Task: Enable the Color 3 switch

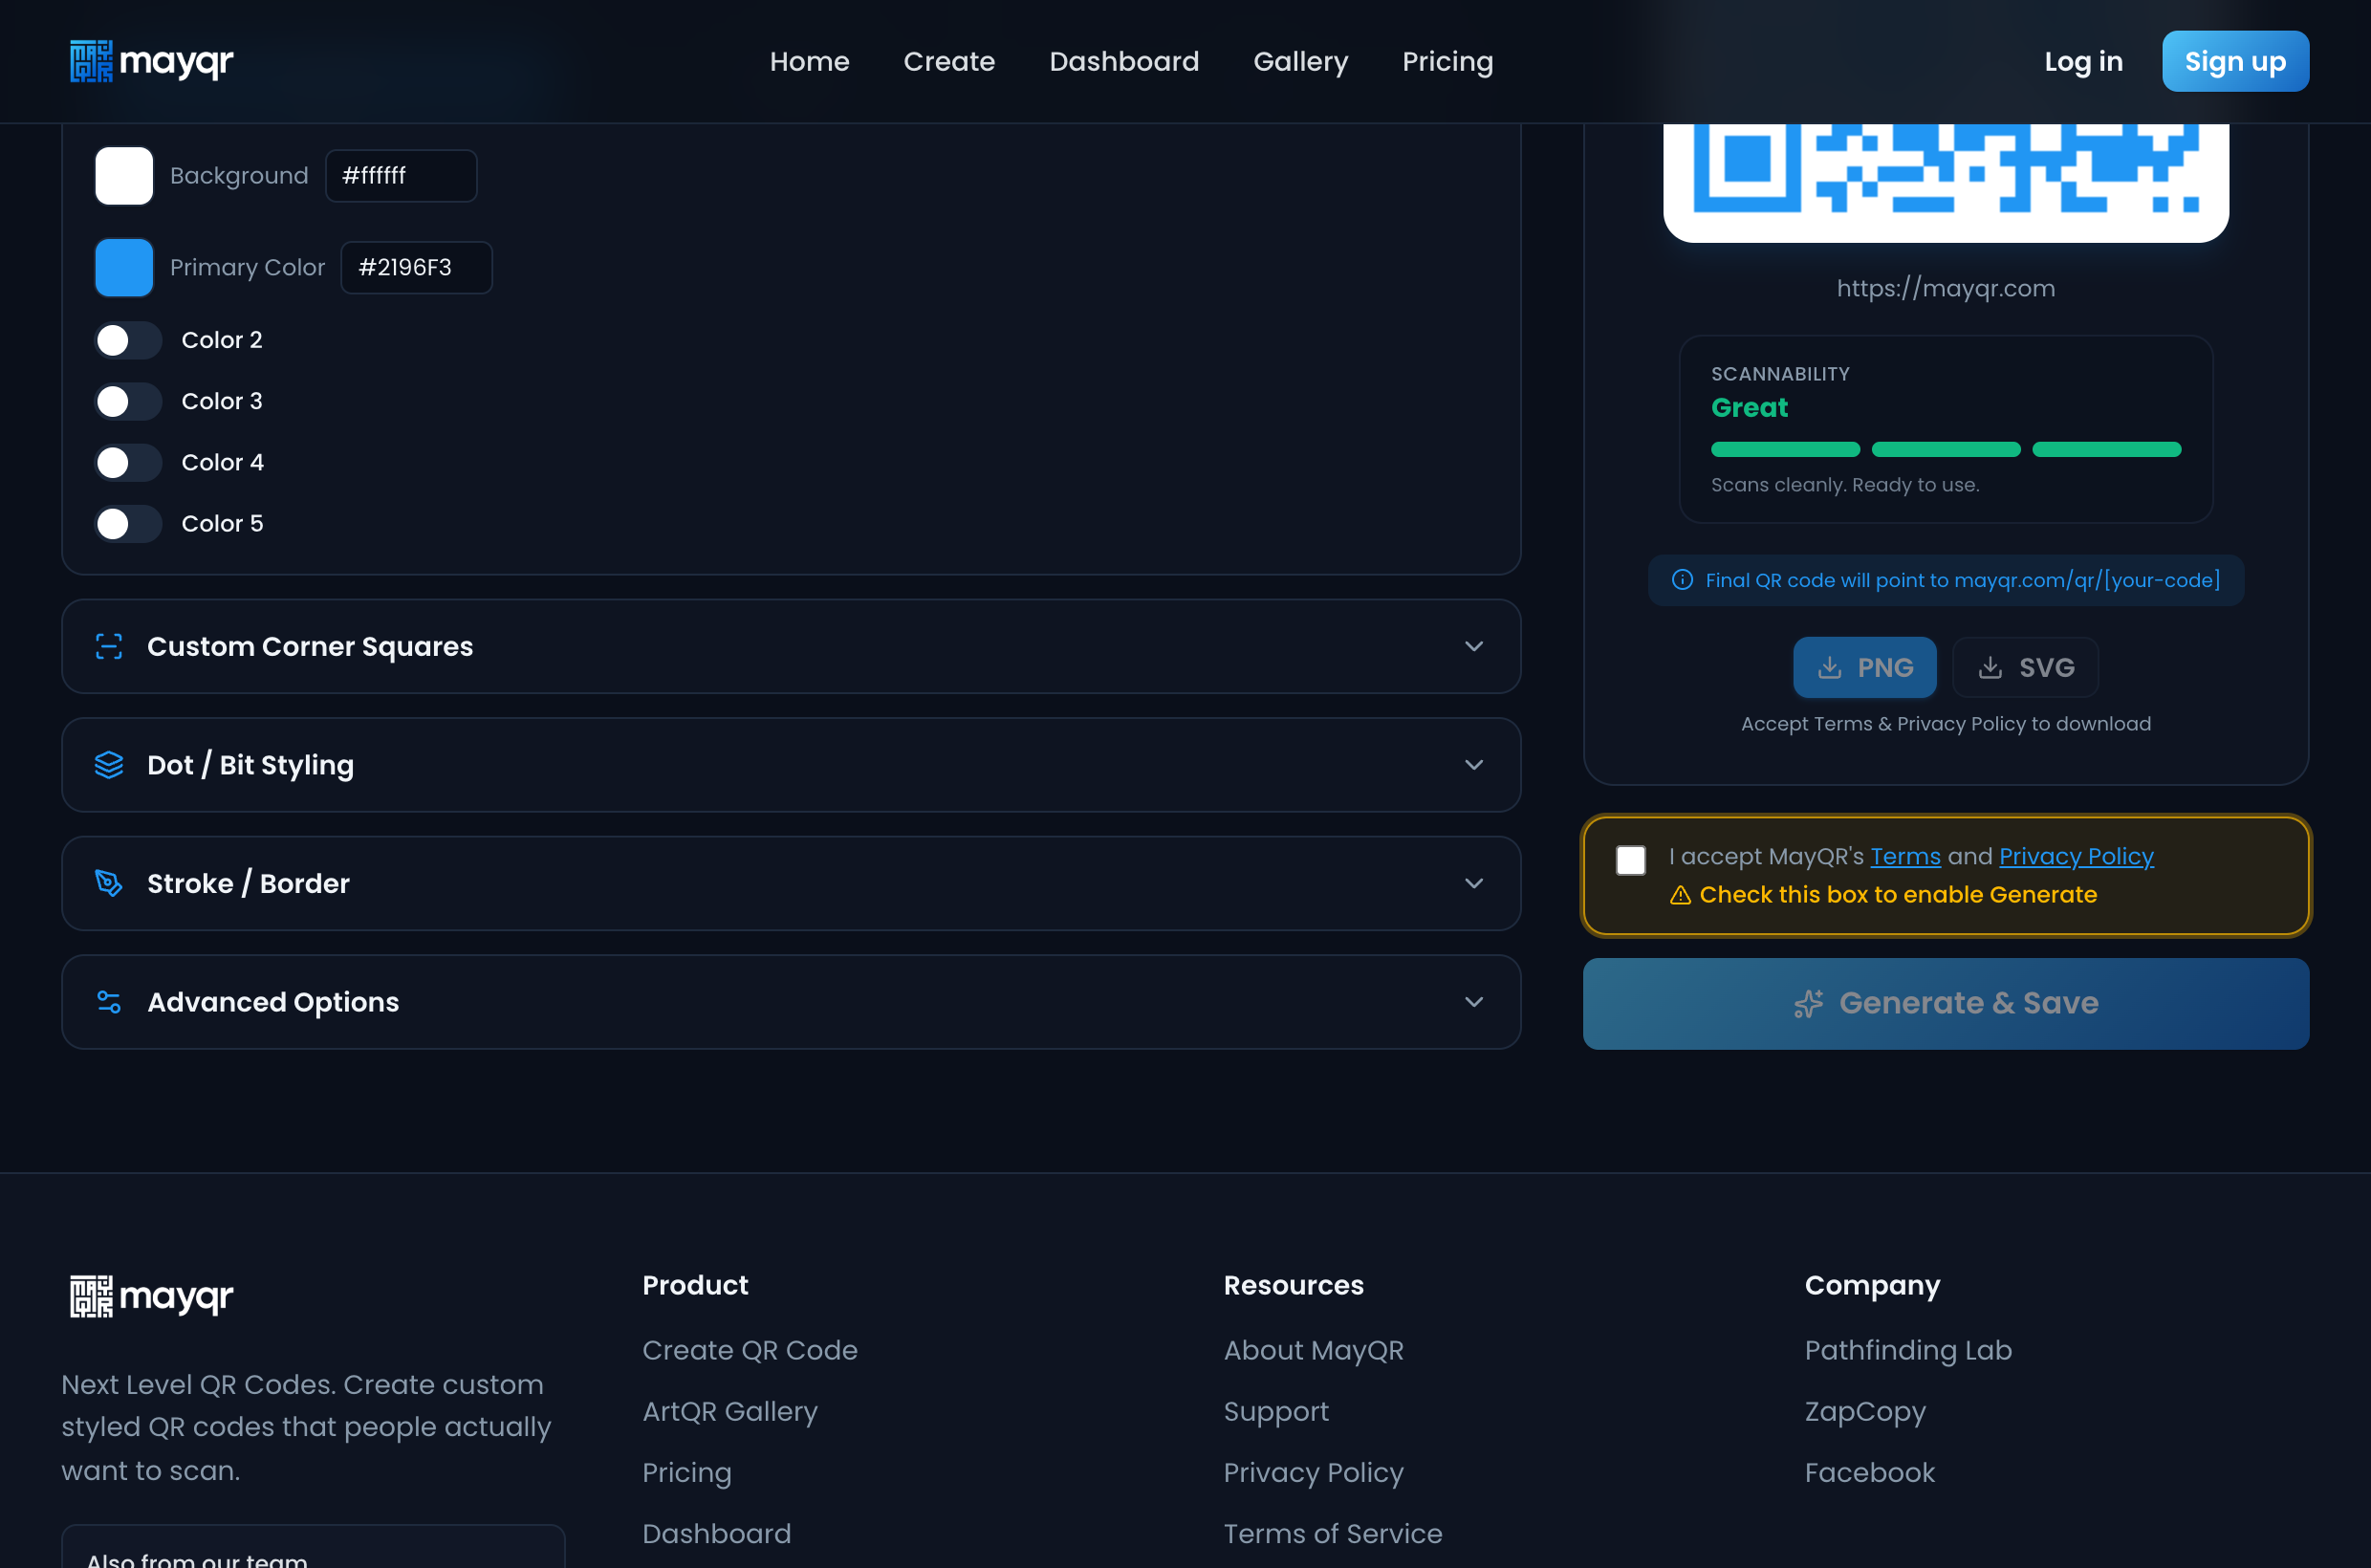Action: [128, 401]
